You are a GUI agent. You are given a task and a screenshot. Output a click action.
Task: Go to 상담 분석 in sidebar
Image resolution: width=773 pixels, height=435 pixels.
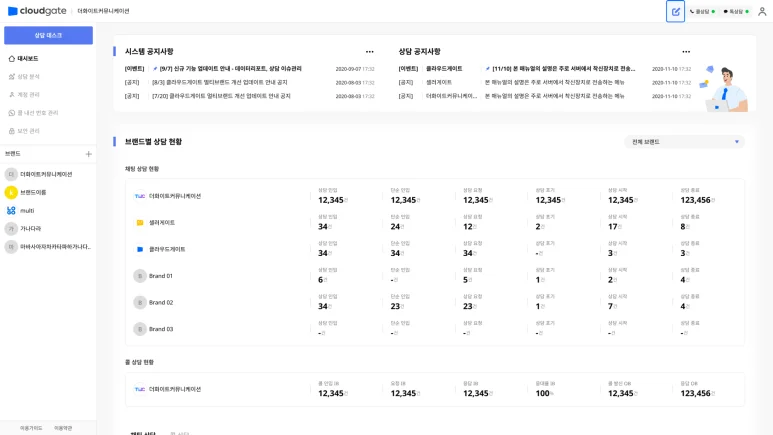pos(28,77)
